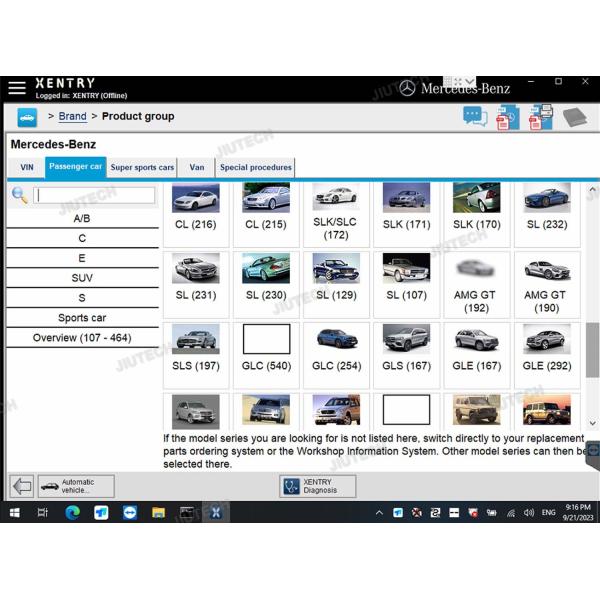Open the chat bubbles support icon
600x600 pixels.
click(475, 116)
